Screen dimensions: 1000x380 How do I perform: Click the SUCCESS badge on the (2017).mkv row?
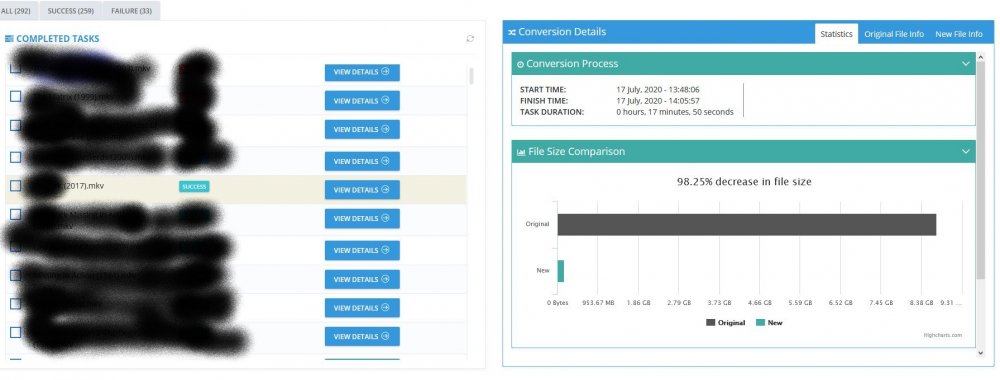pos(194,187)
